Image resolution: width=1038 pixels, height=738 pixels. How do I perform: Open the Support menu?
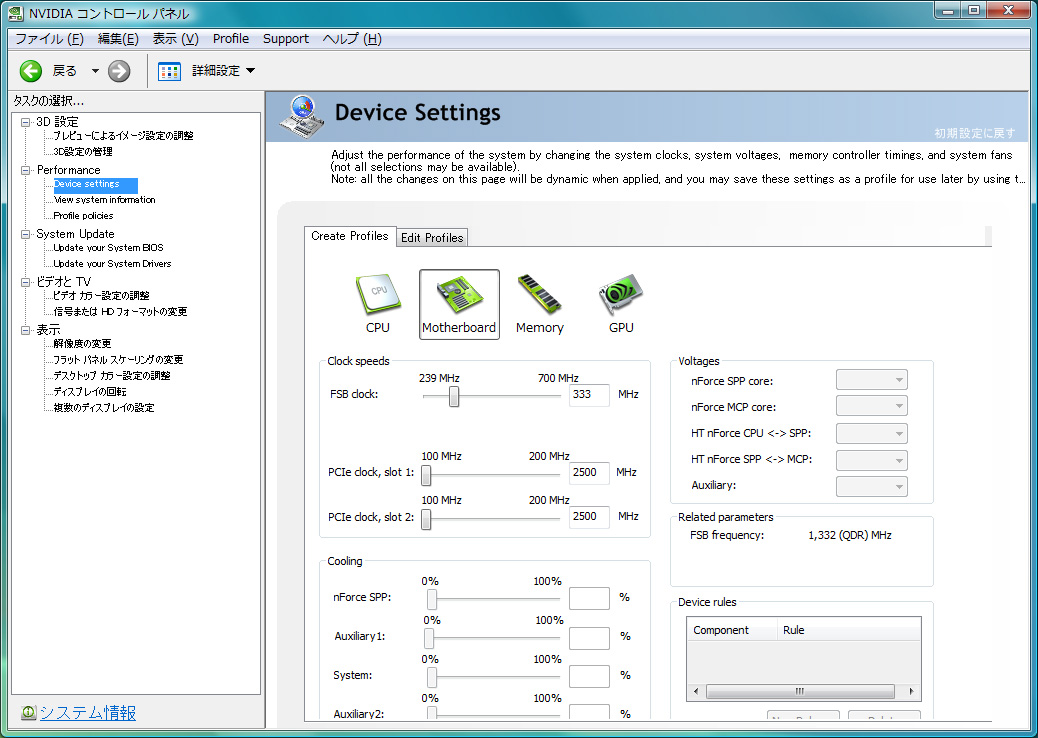[286, 39]
